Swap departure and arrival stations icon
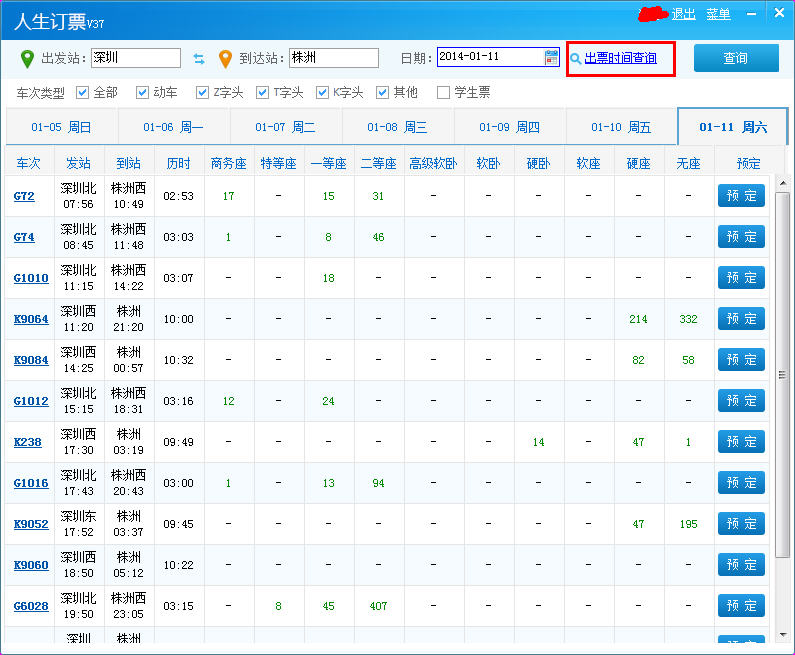Viewport: 795px width, 655px height. 199,59
